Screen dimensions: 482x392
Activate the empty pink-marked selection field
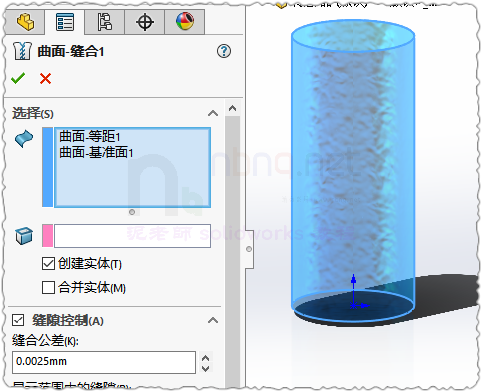click(x=132, y=236)
